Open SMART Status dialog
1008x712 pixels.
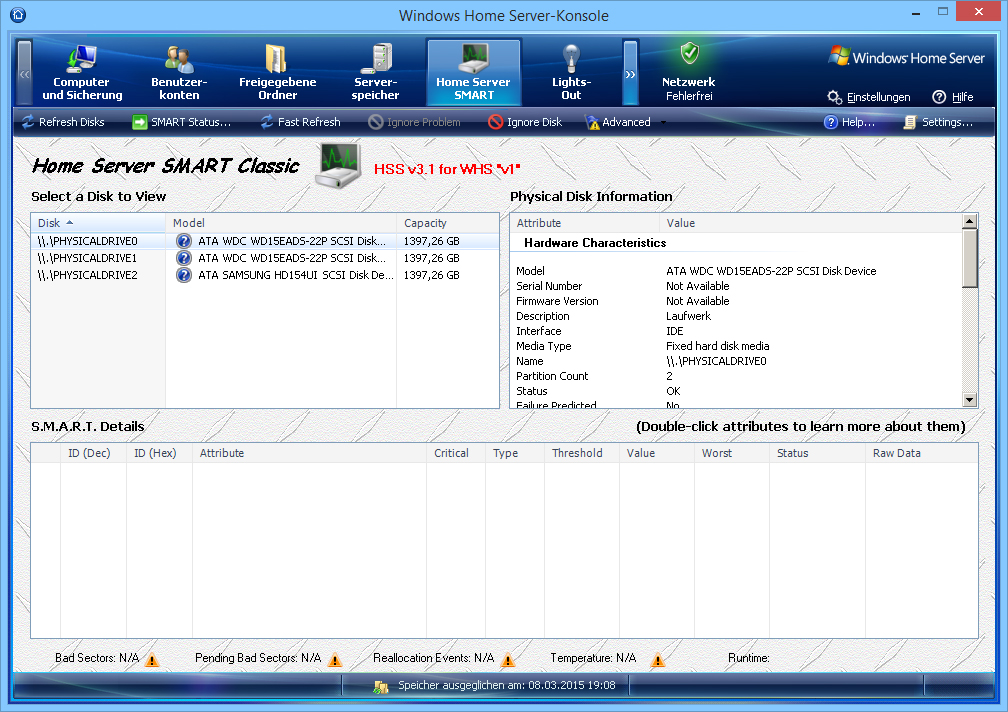pos(181,122)
